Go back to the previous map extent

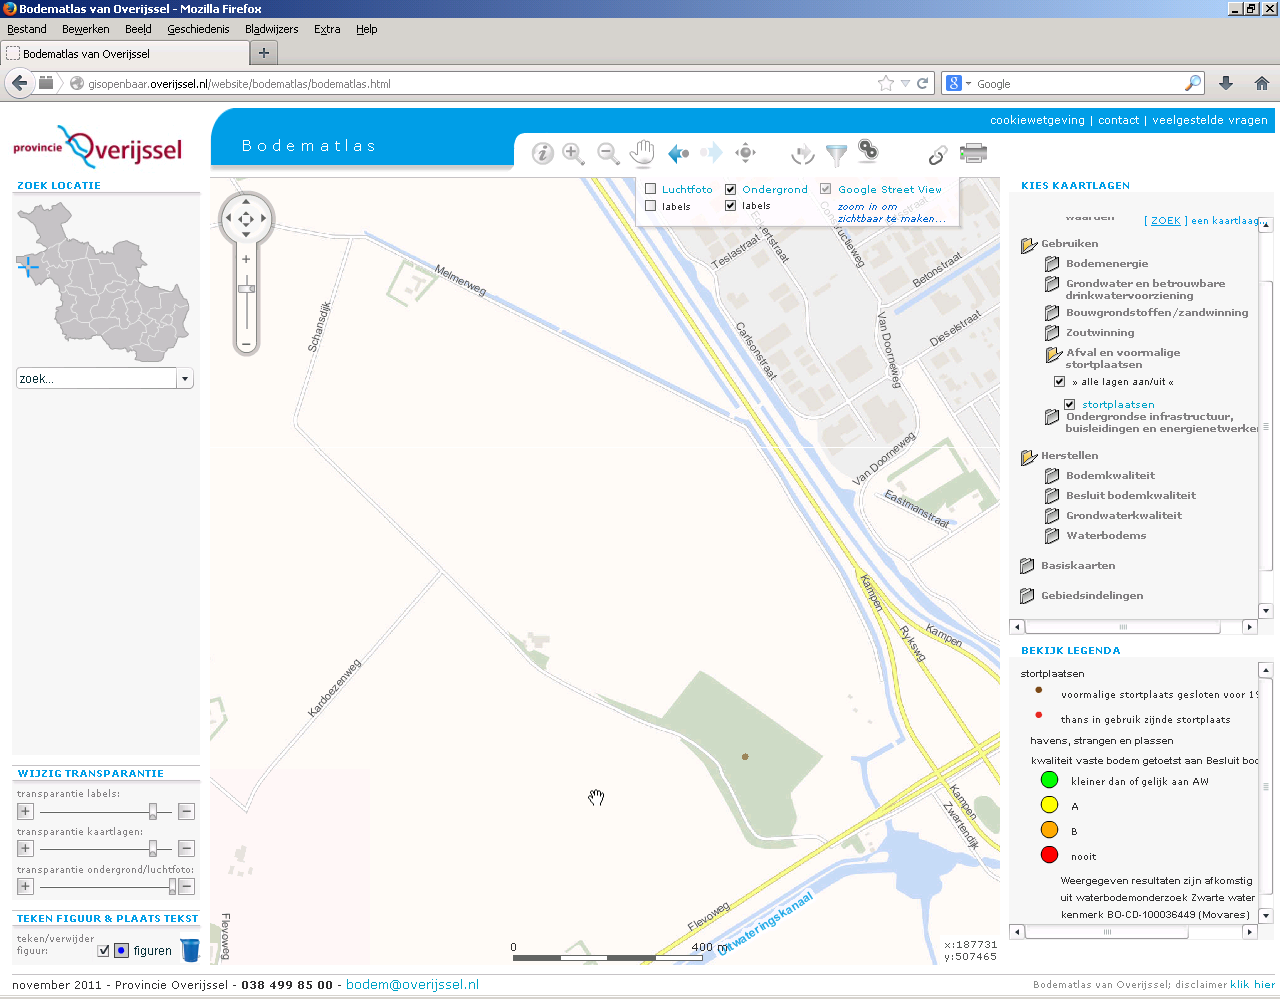(x=677, y=153)
